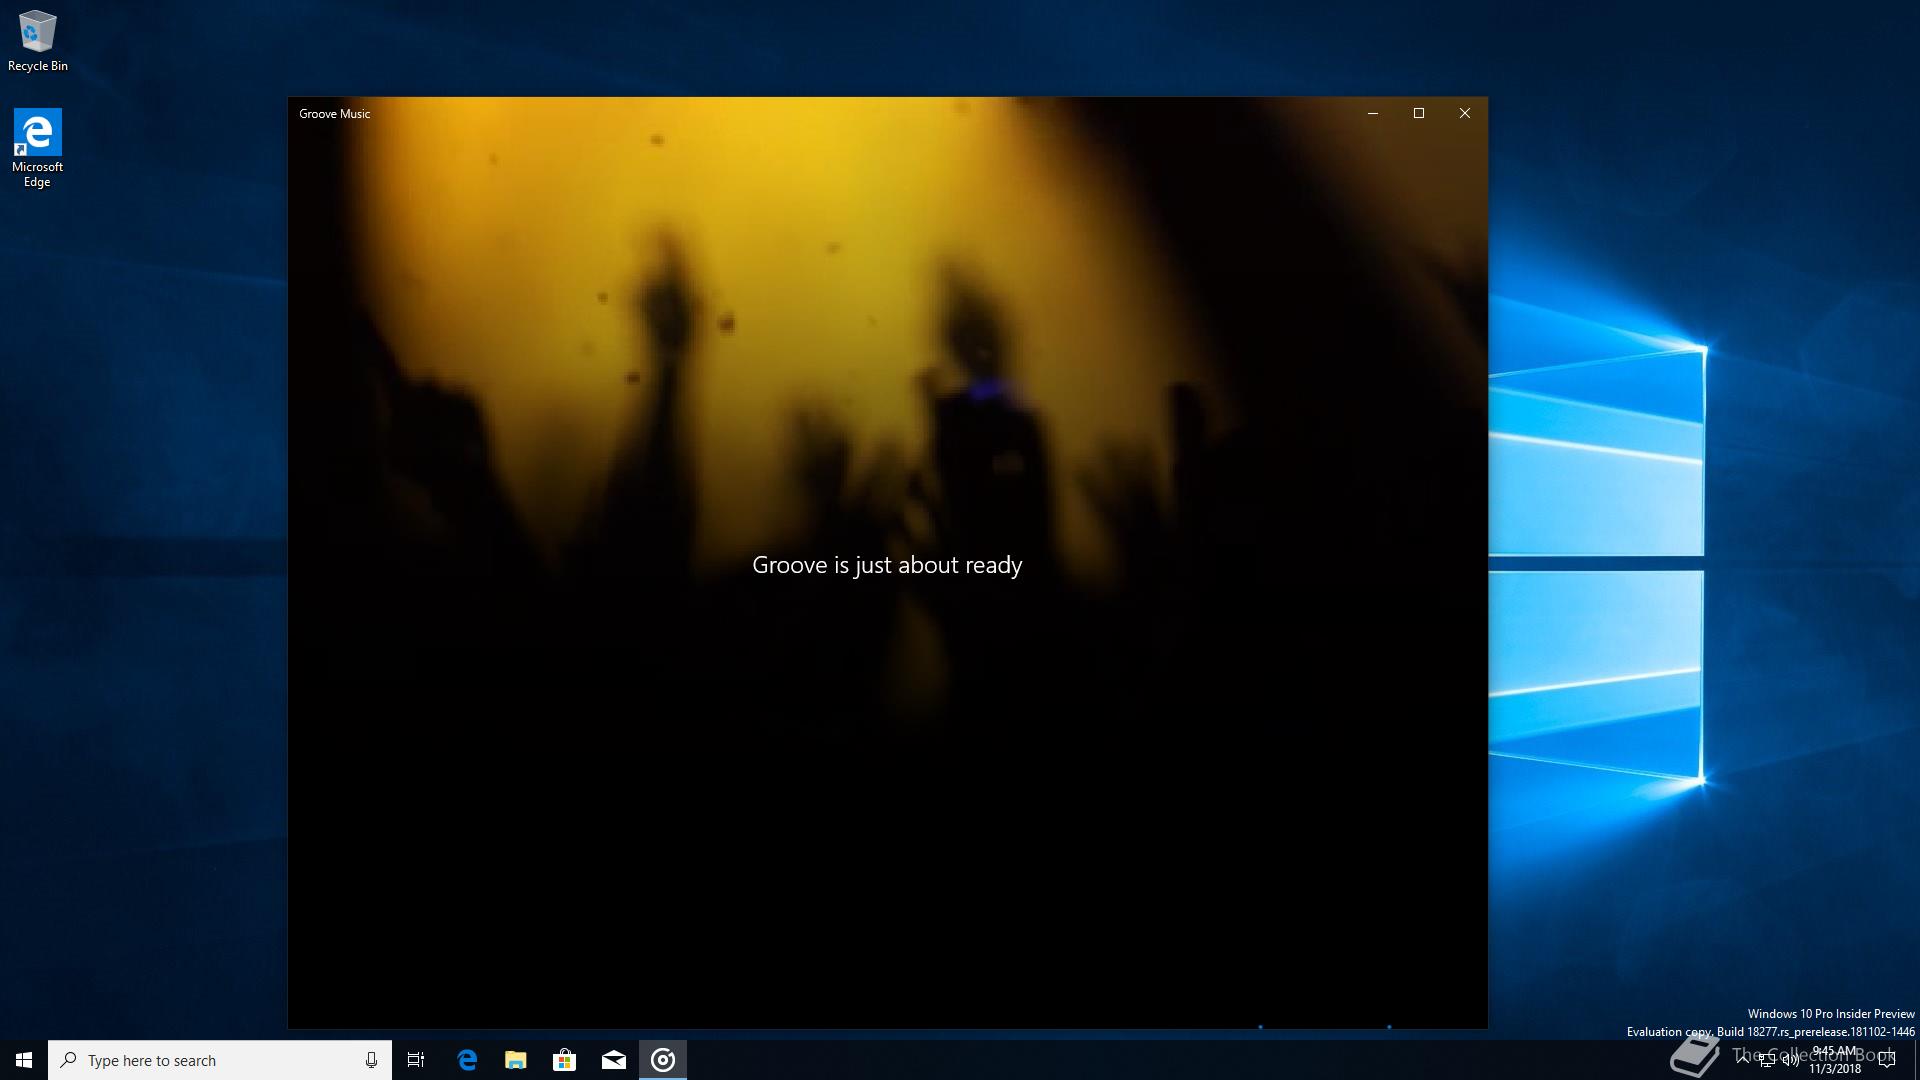This screenshot has width=1920, height=1080.
Task: Open Microsoft Store from the taskbar
Action: [565, 1060]
